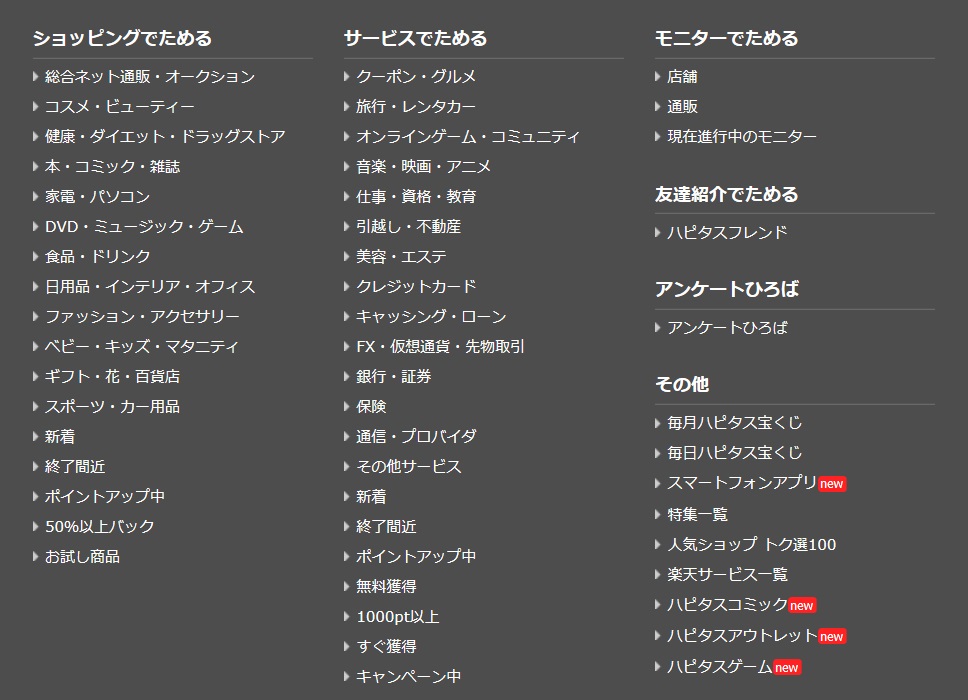Open ハピタスフレンド link
Screen dimensions: 968x700
coord(727,233)
